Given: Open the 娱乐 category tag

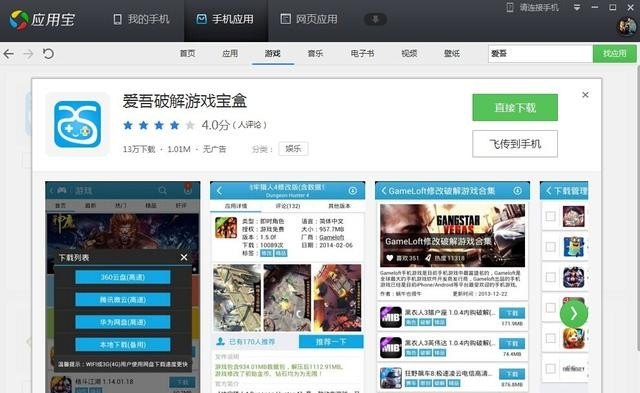Looking at the screenshot, I should coord(293,149).
